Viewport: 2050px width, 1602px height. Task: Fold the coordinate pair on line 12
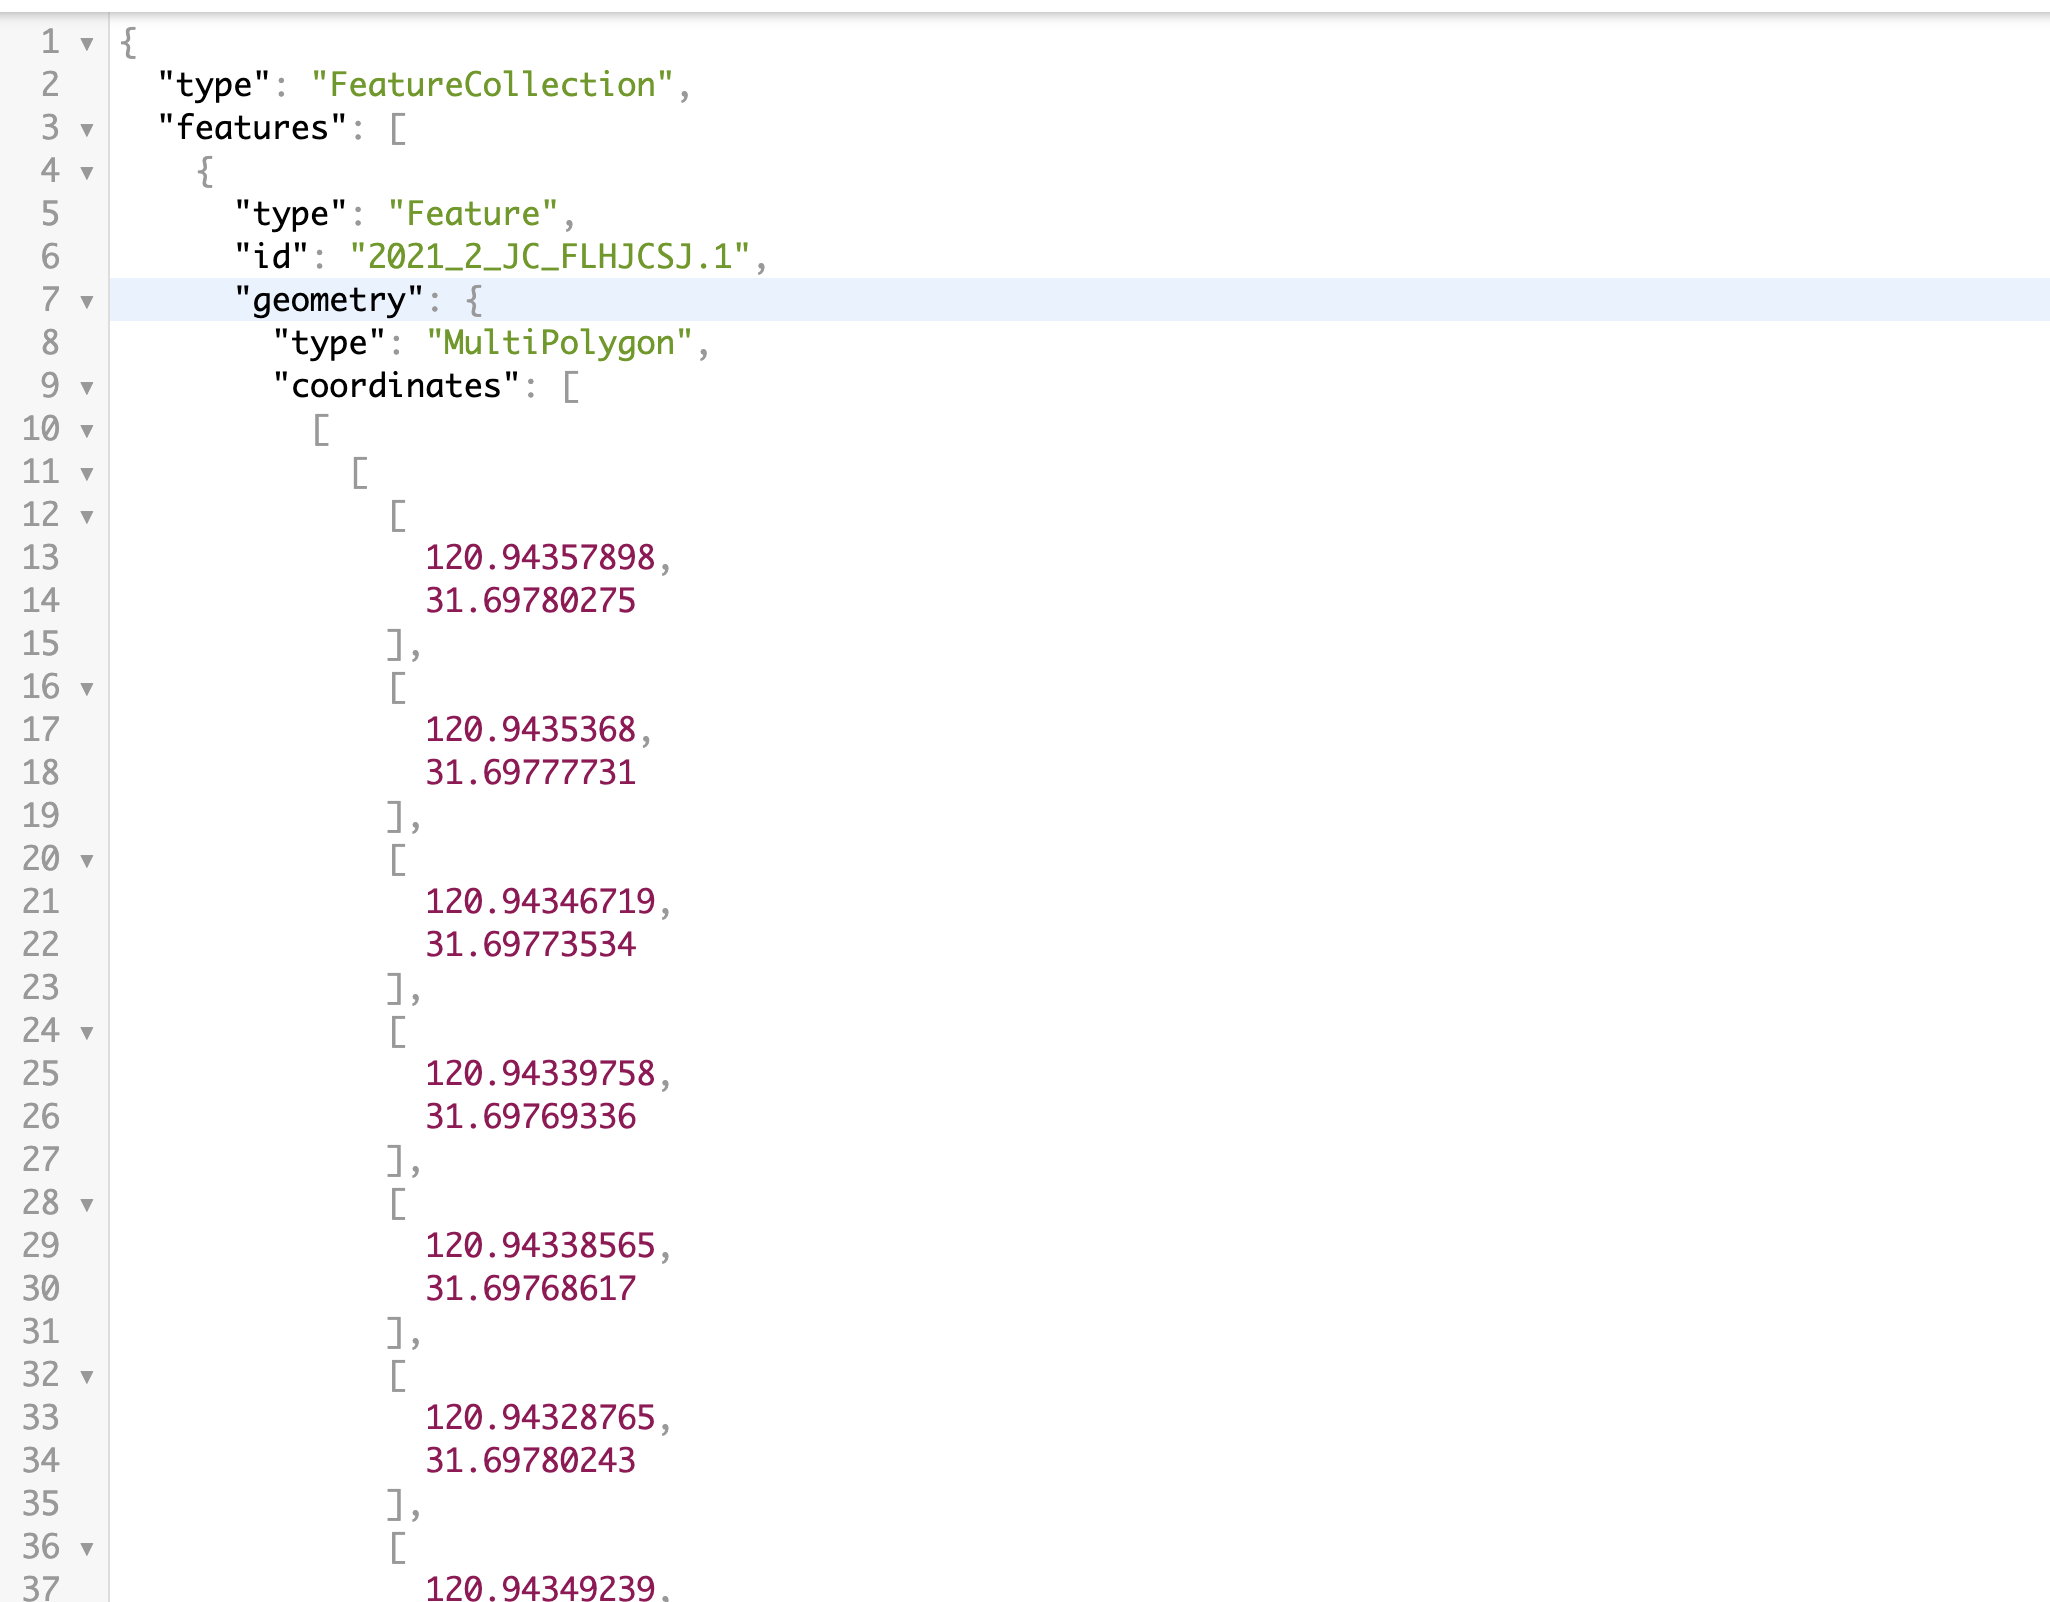[x=87, y=516]
